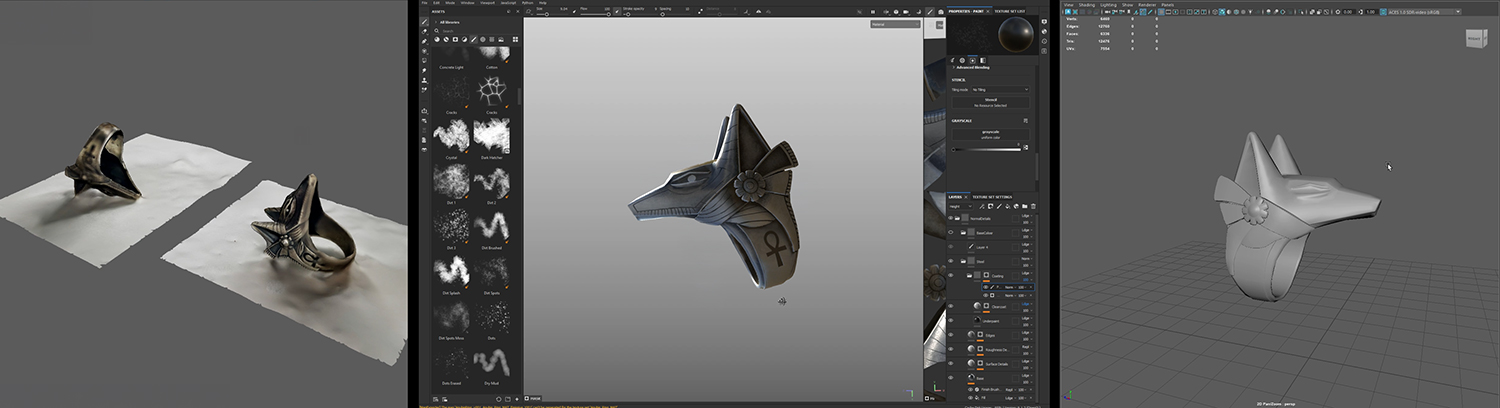Image resolution: width=1500 pixels, height=408 pixels.
Task: Toggle visibility of Surface Details layer
Action: click(951, 363)
